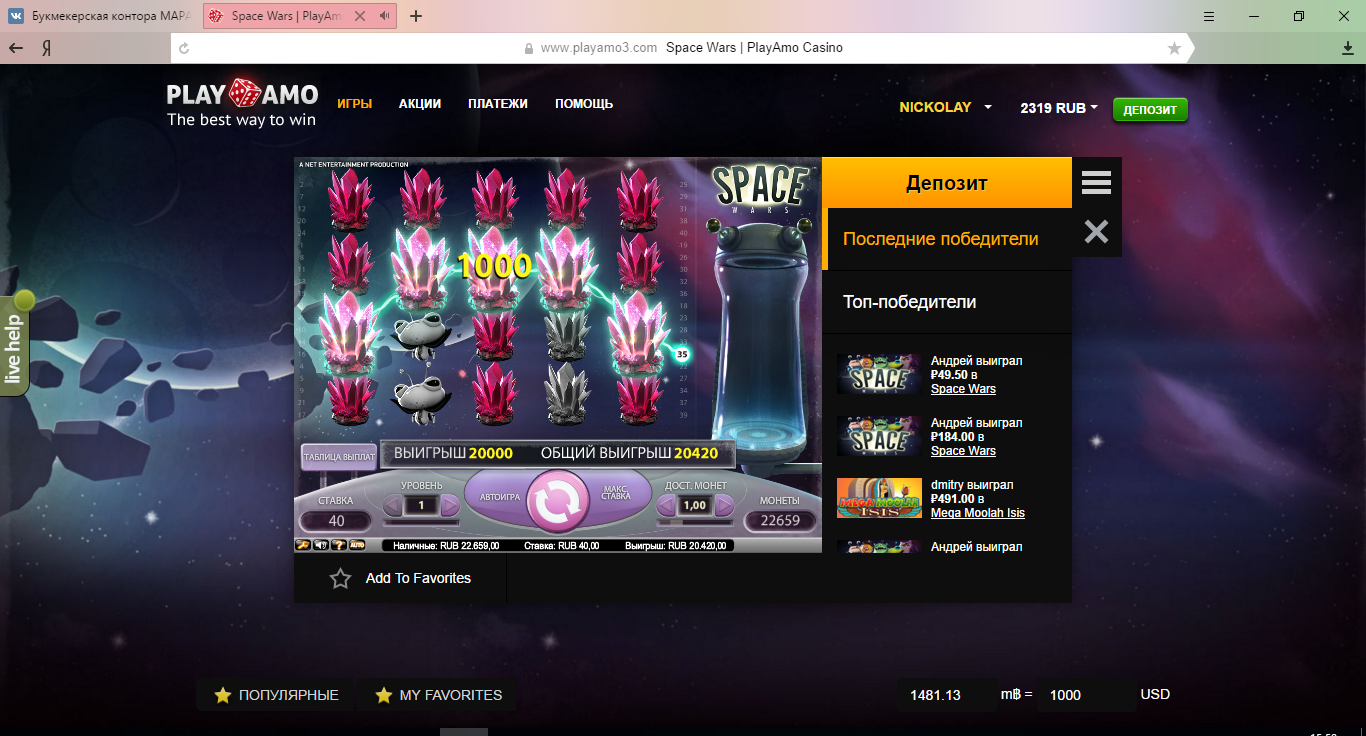The image size is (1366, 736).
Task: Open the hamburger menu beside the Депозит panel
Action: coord(1096,182)
